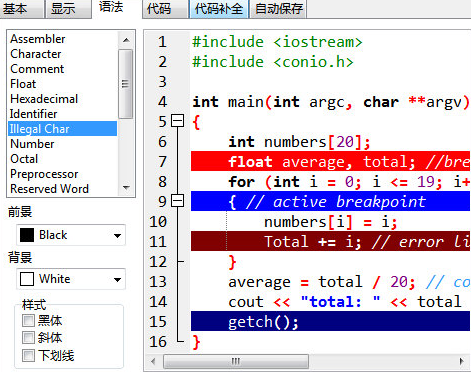The image size is (471, 372).
Task: Select Character in syntax list
Action: [63, 54]
